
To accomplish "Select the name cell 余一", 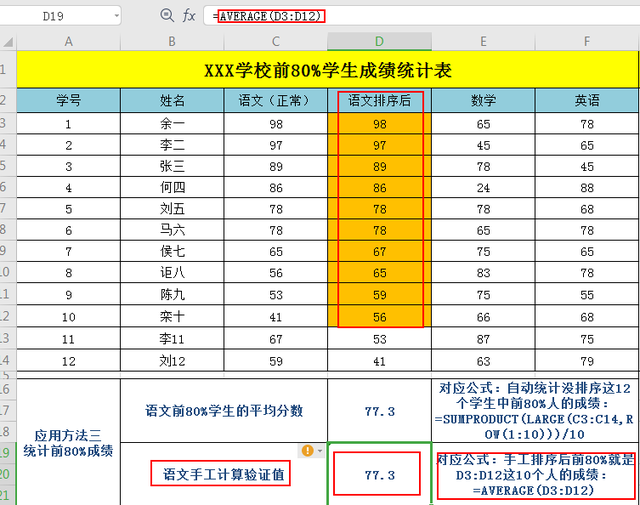I will [x=172, y=124].
